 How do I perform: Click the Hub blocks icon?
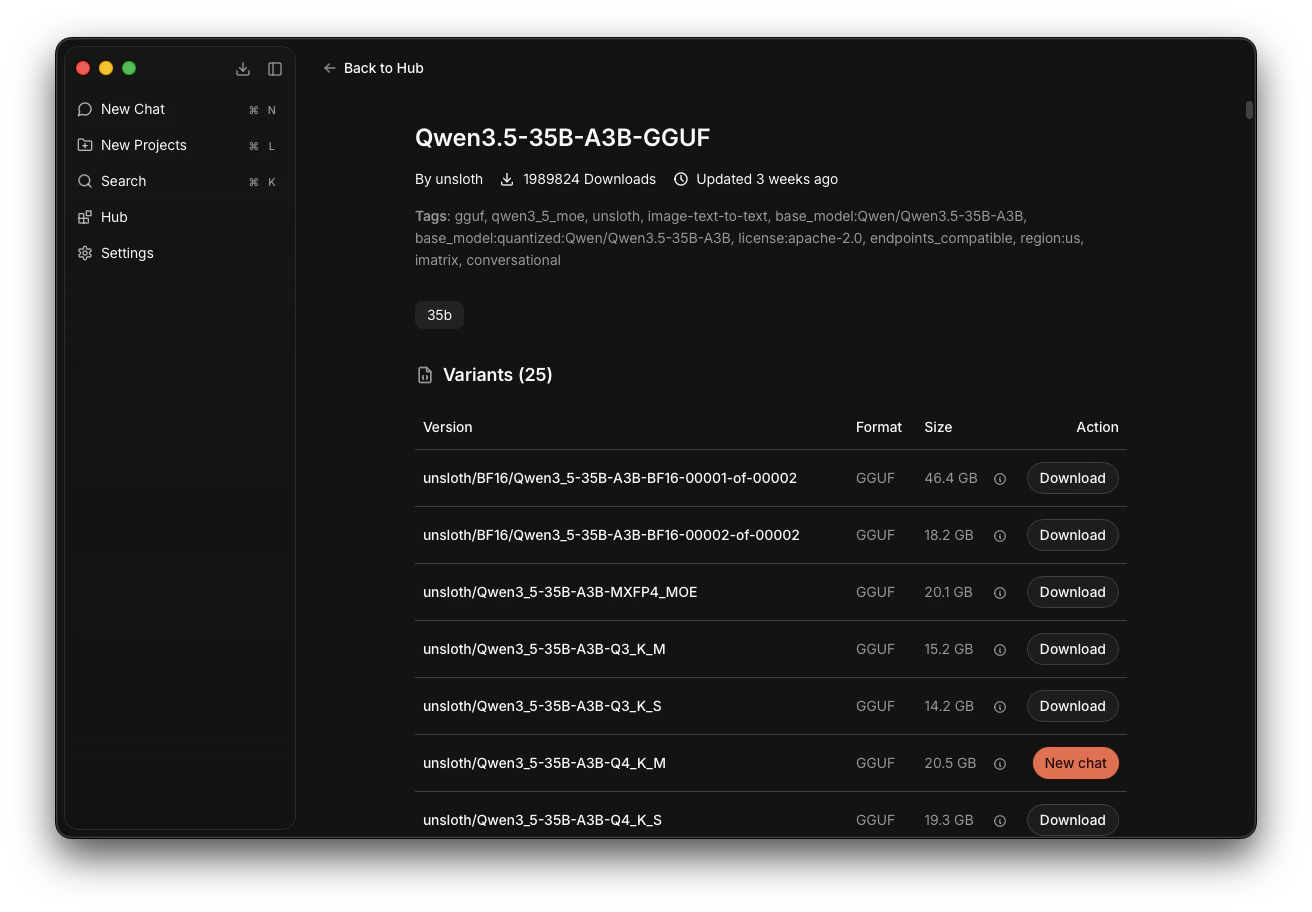coord(85,217)
